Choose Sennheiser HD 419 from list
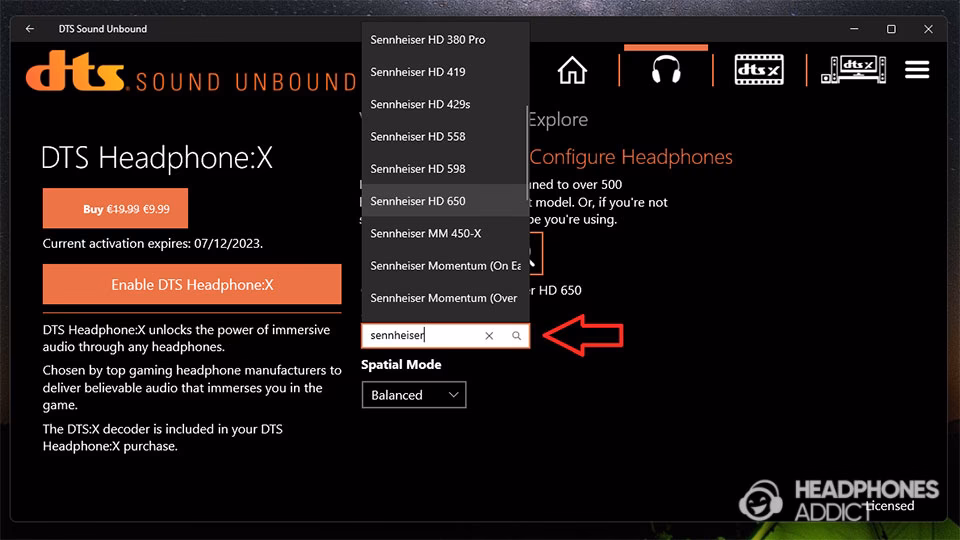The width and height of the screenshot is (960, 540). (x=444, y=72)
